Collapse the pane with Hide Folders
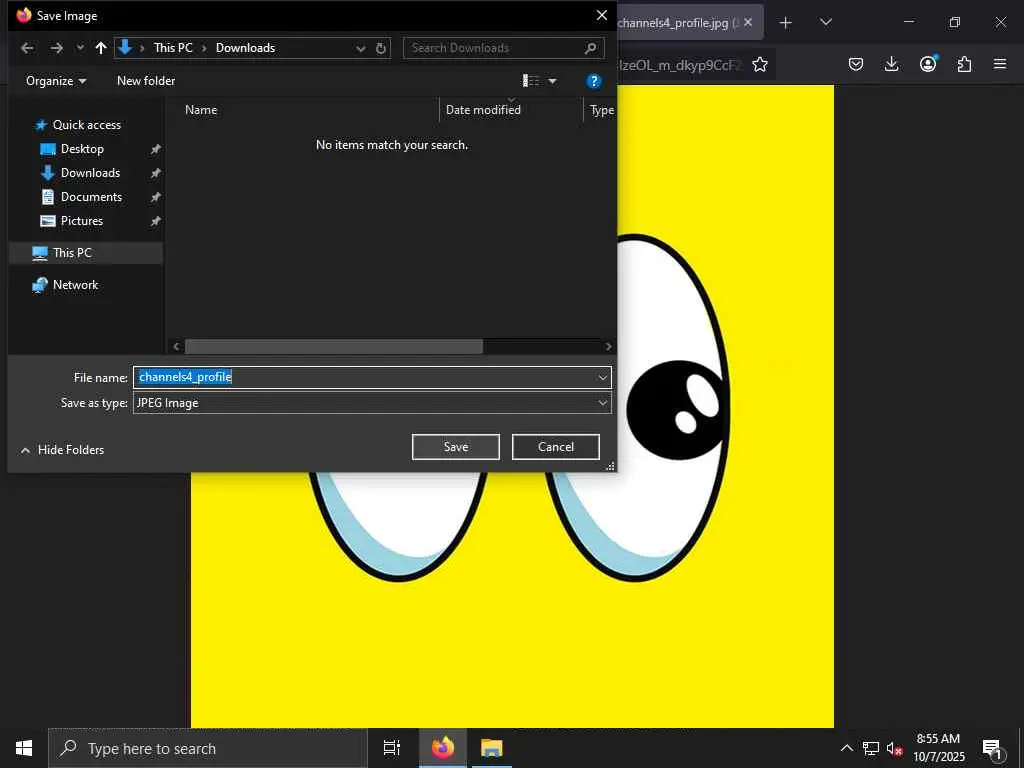This screenshot has width=1024, height=768. click(x=62, y=450)
